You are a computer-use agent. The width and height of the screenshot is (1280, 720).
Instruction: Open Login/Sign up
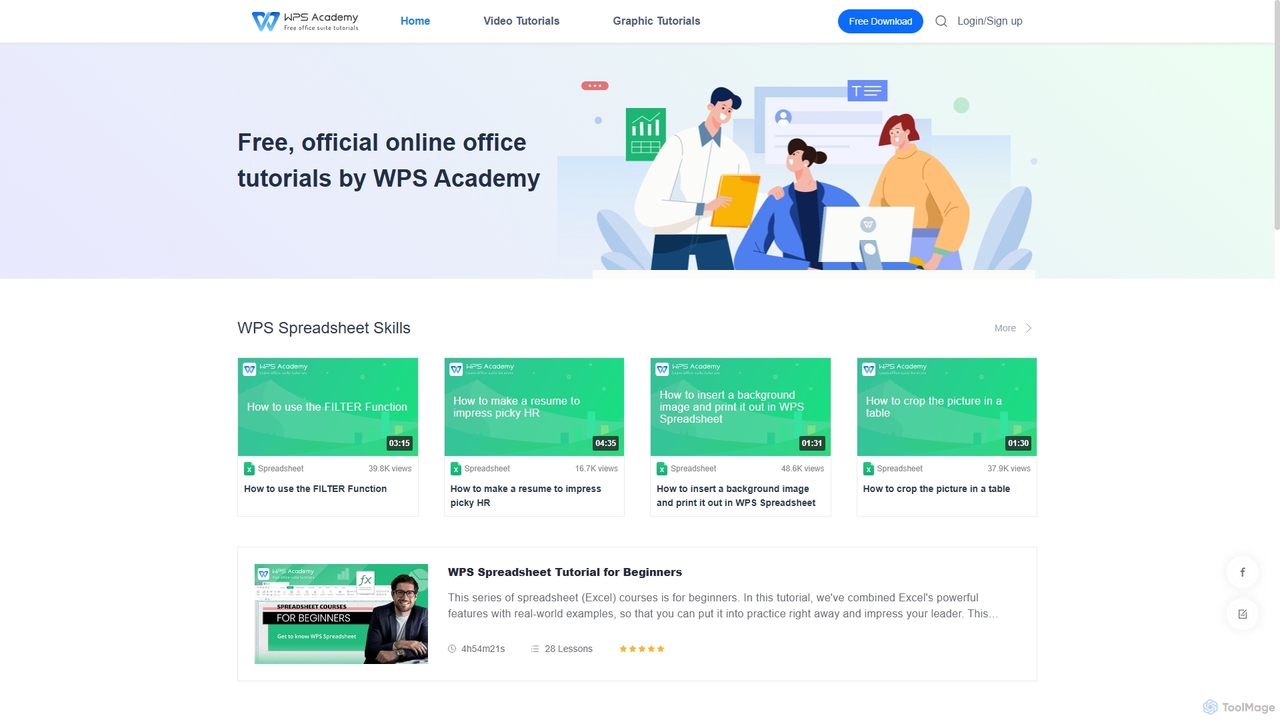(x=990, y=21)
